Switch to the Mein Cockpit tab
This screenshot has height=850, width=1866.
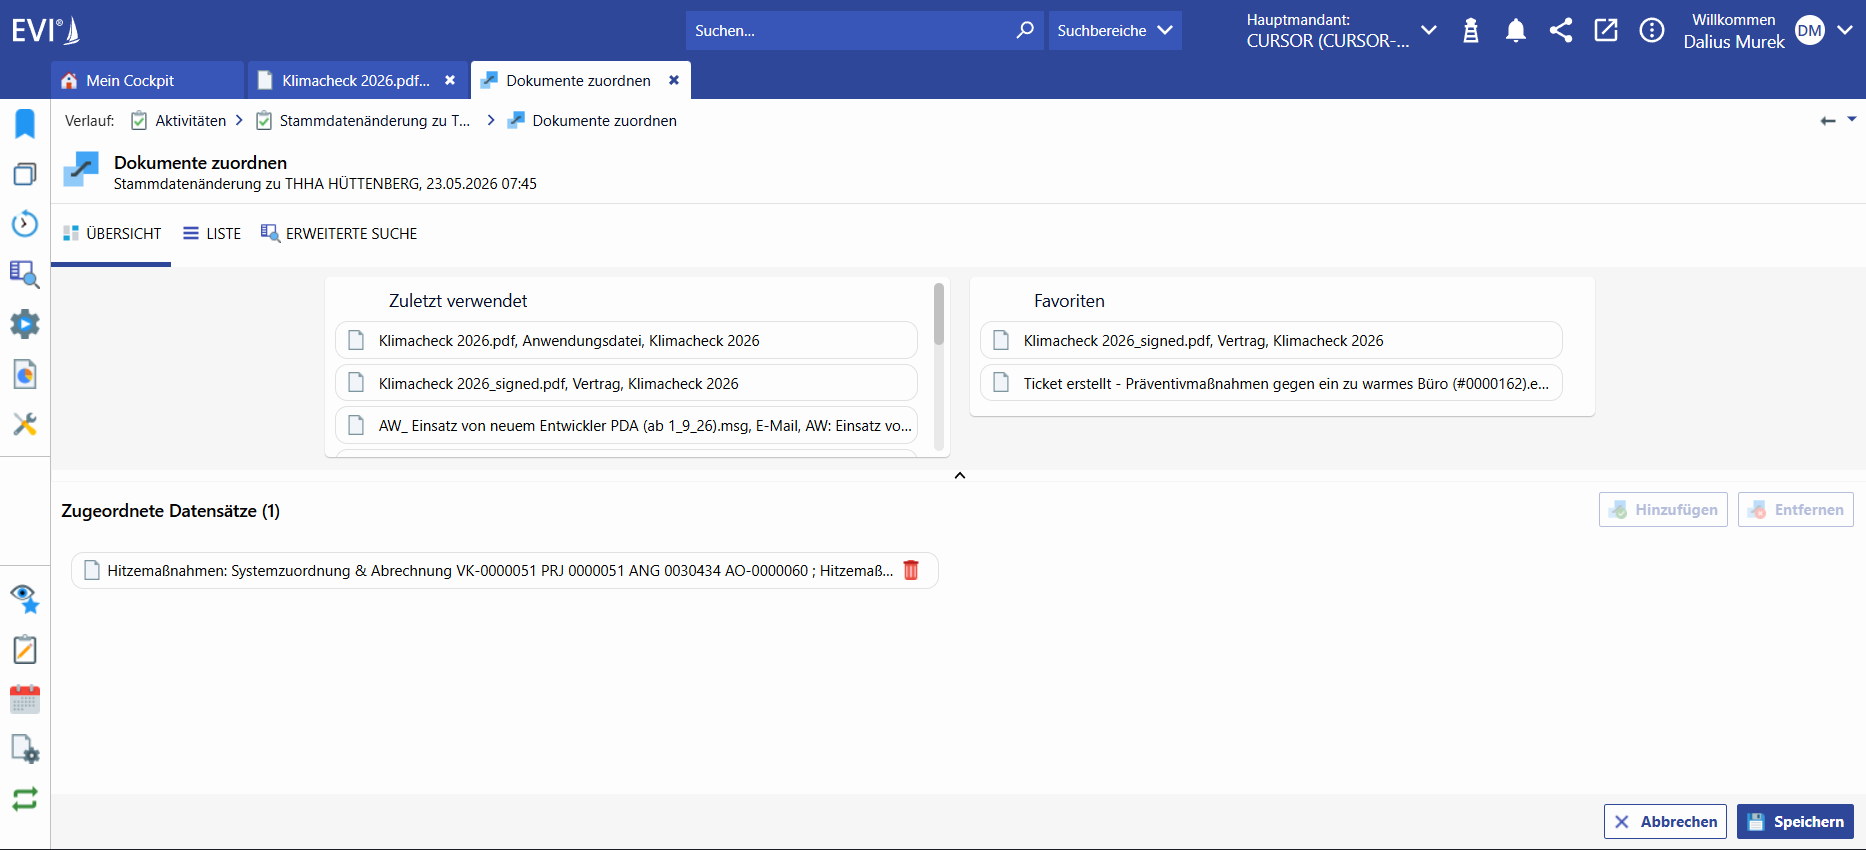coord(148,80)
